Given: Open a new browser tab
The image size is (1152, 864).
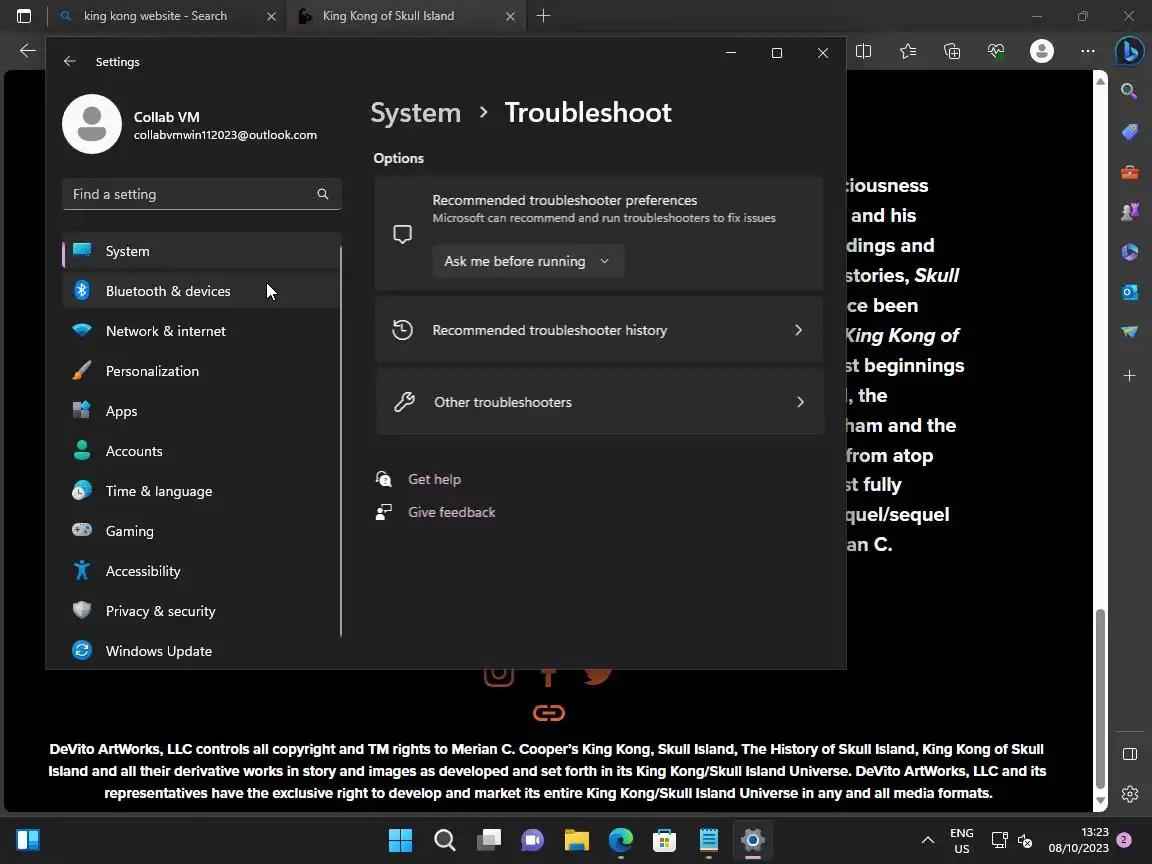Looking at the screenshot, I should pos(544,15).
